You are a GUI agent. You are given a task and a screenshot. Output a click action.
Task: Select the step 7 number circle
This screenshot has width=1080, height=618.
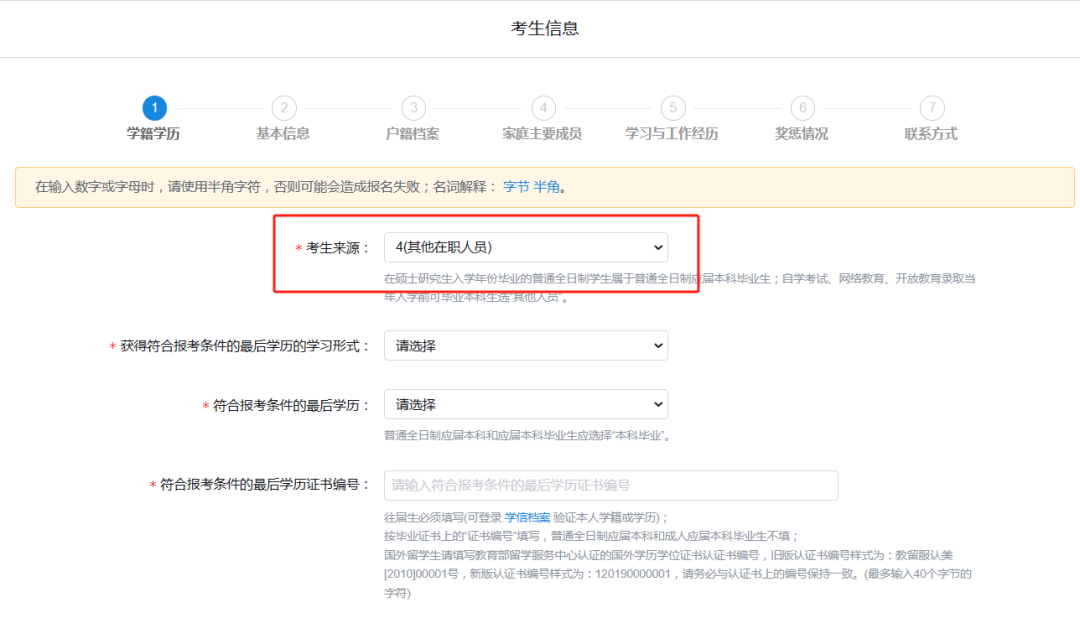tap(931, 108)
